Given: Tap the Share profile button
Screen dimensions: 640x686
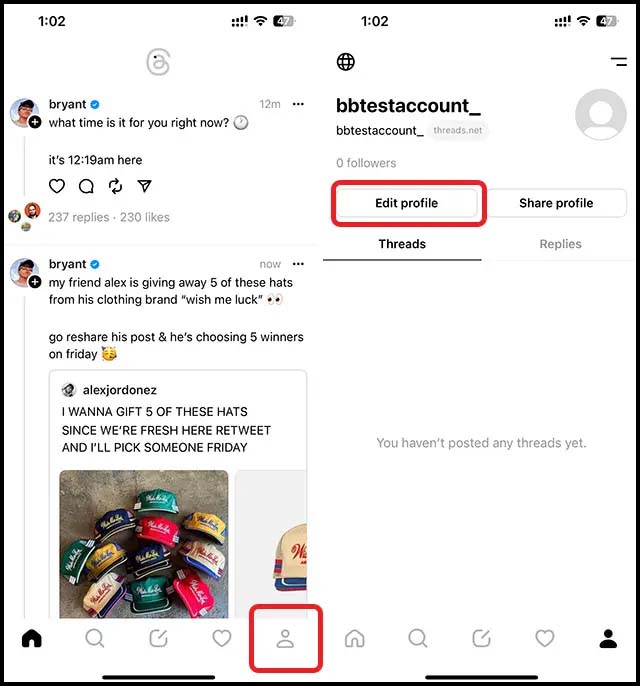Looking at the screenshot, I should pyautogui.click(x=556, y=203).
